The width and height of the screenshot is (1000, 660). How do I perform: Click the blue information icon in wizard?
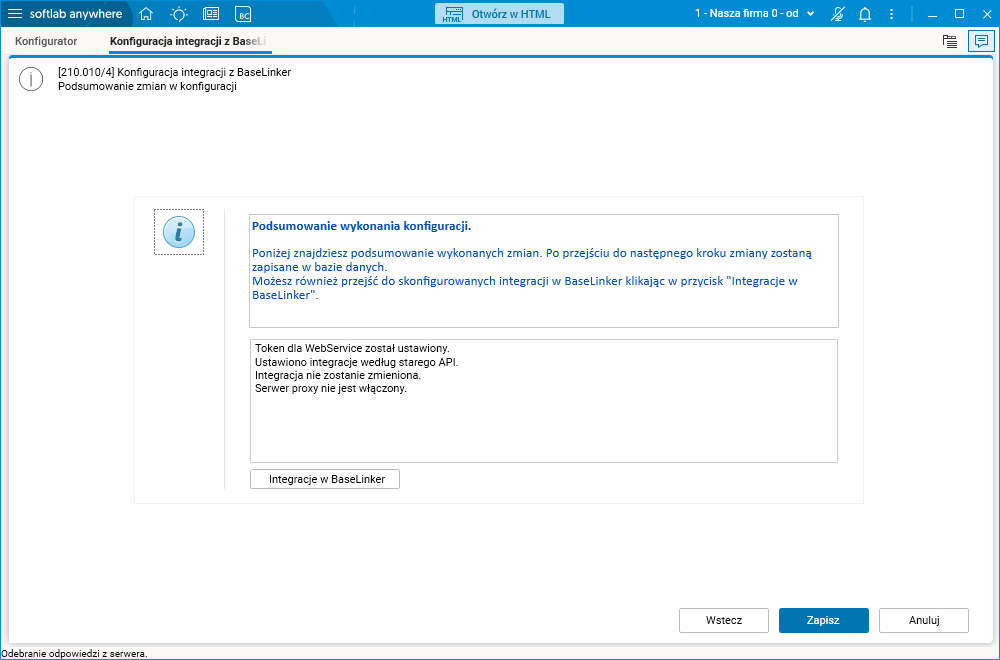click(179, 232)
